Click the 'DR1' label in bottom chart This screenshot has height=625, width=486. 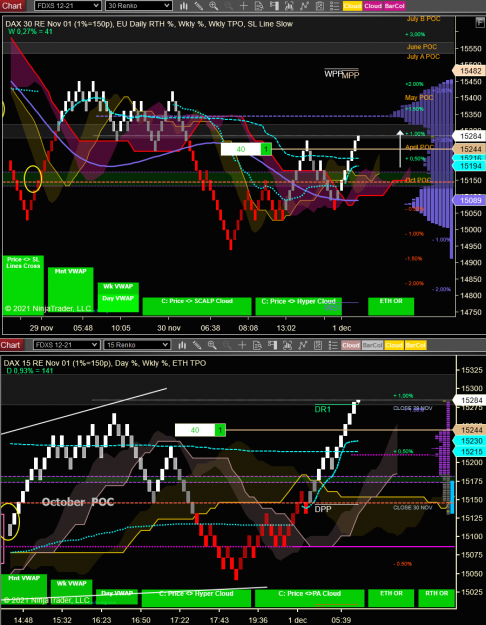(323, 409)
